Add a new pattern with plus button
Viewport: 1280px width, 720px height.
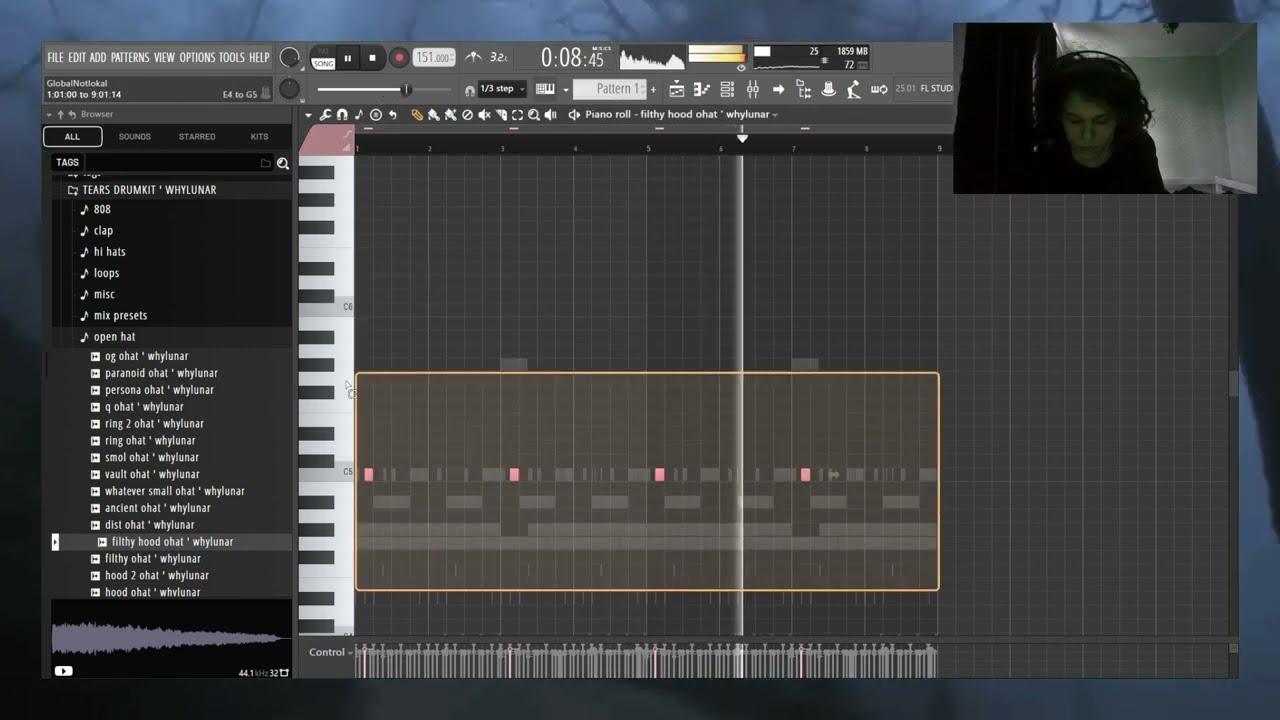coord(653,90)
